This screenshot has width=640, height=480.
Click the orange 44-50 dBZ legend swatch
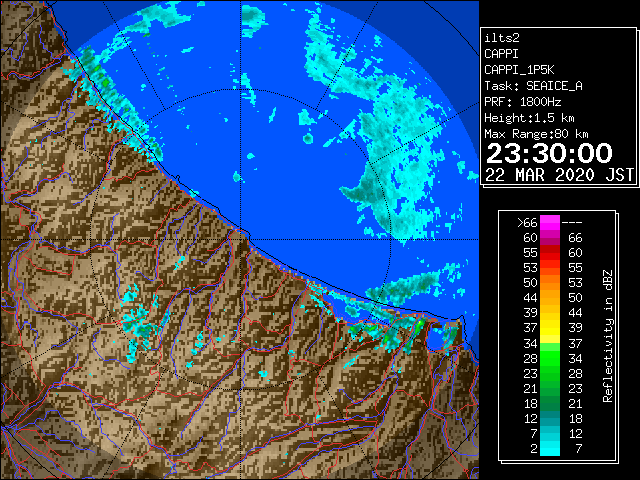tap(550, 298)
